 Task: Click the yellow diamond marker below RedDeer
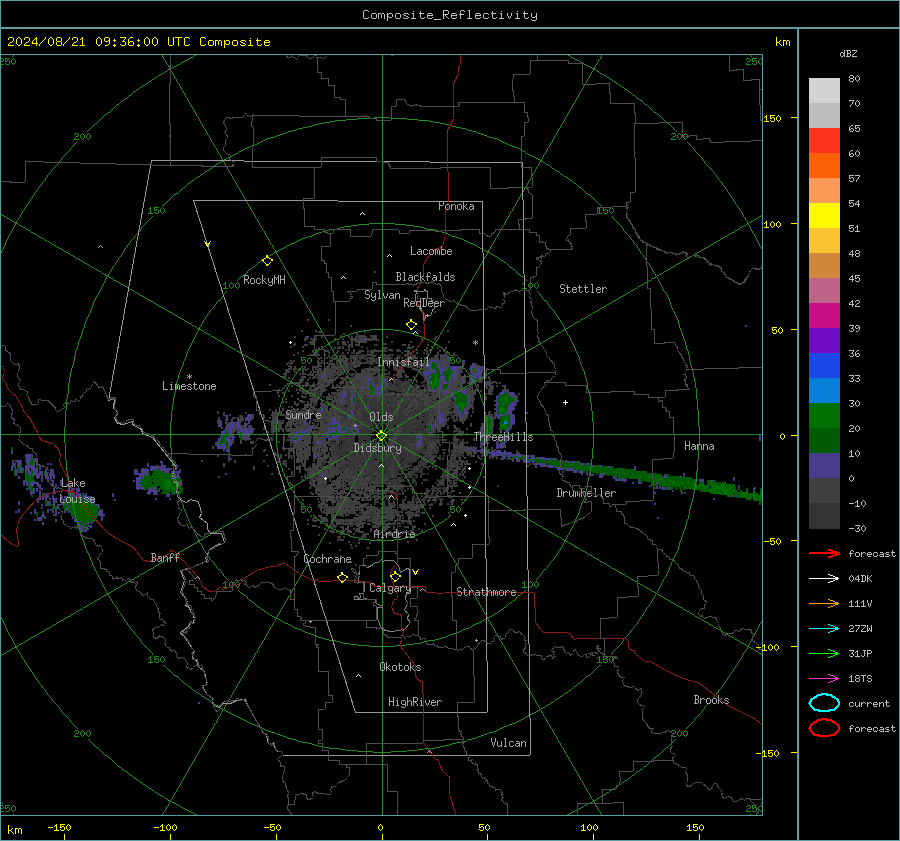coord(412,325)
